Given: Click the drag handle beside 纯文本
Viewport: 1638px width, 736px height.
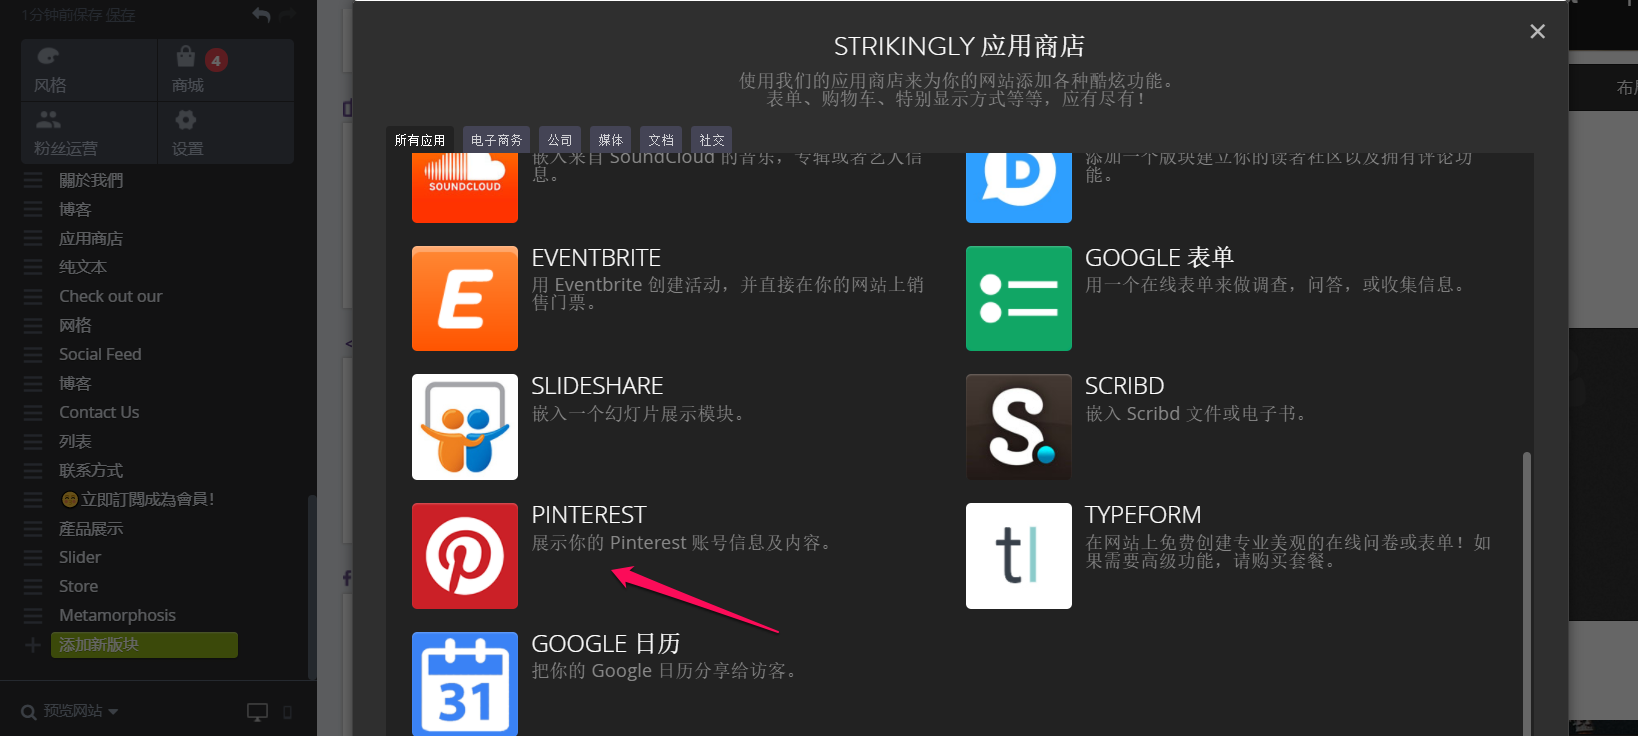Looking at the screenshot, I should click(x=33, y=267).
